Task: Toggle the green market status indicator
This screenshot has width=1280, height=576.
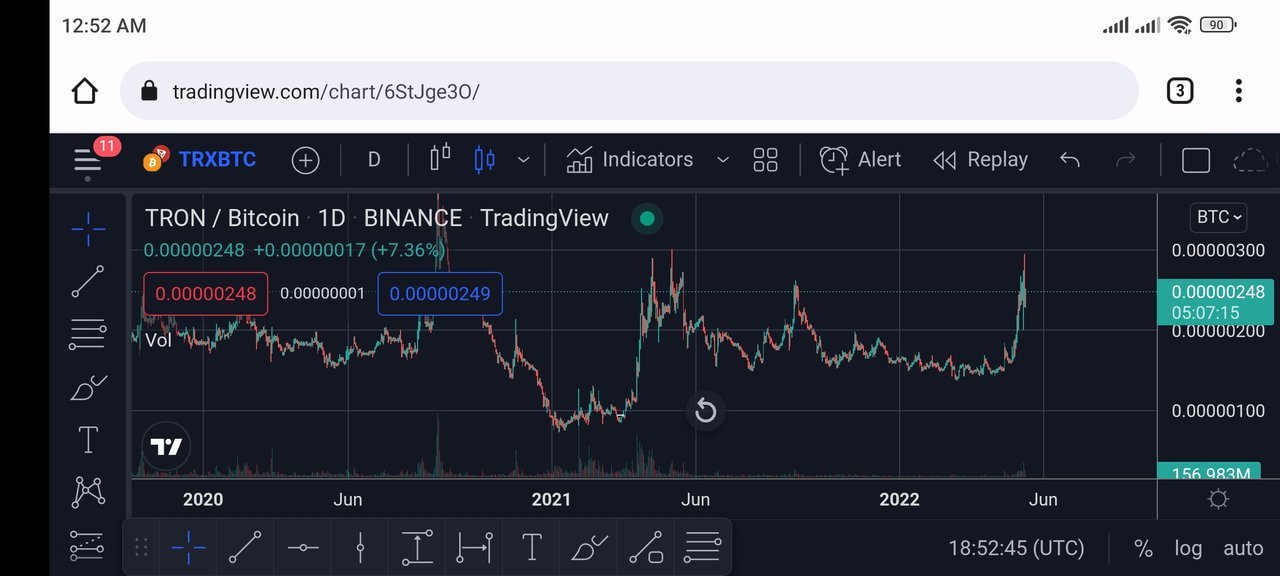Action: (647, 218)
